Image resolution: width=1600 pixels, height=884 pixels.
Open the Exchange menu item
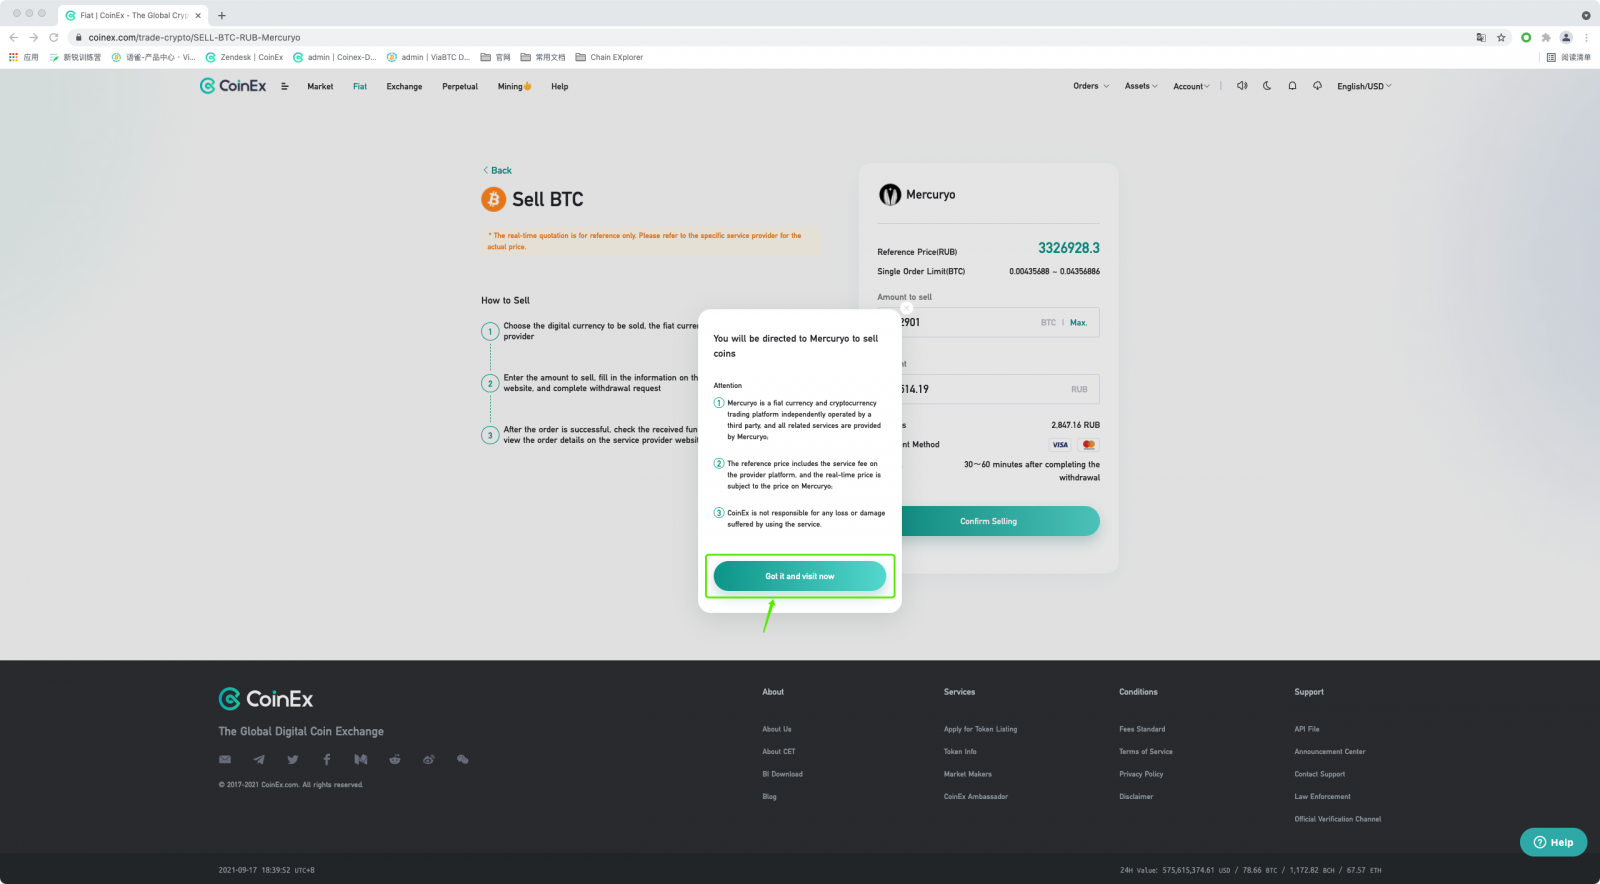pyautogui.click(x=404, y=87)
